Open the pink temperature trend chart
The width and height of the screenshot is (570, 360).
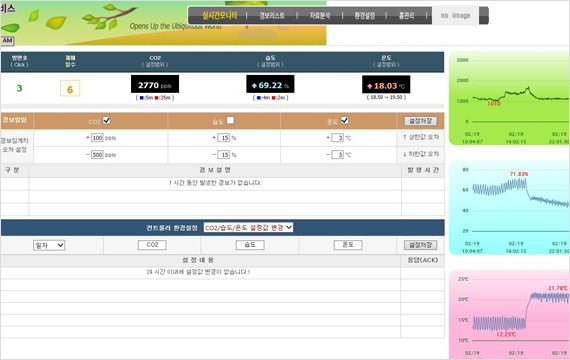509,315
